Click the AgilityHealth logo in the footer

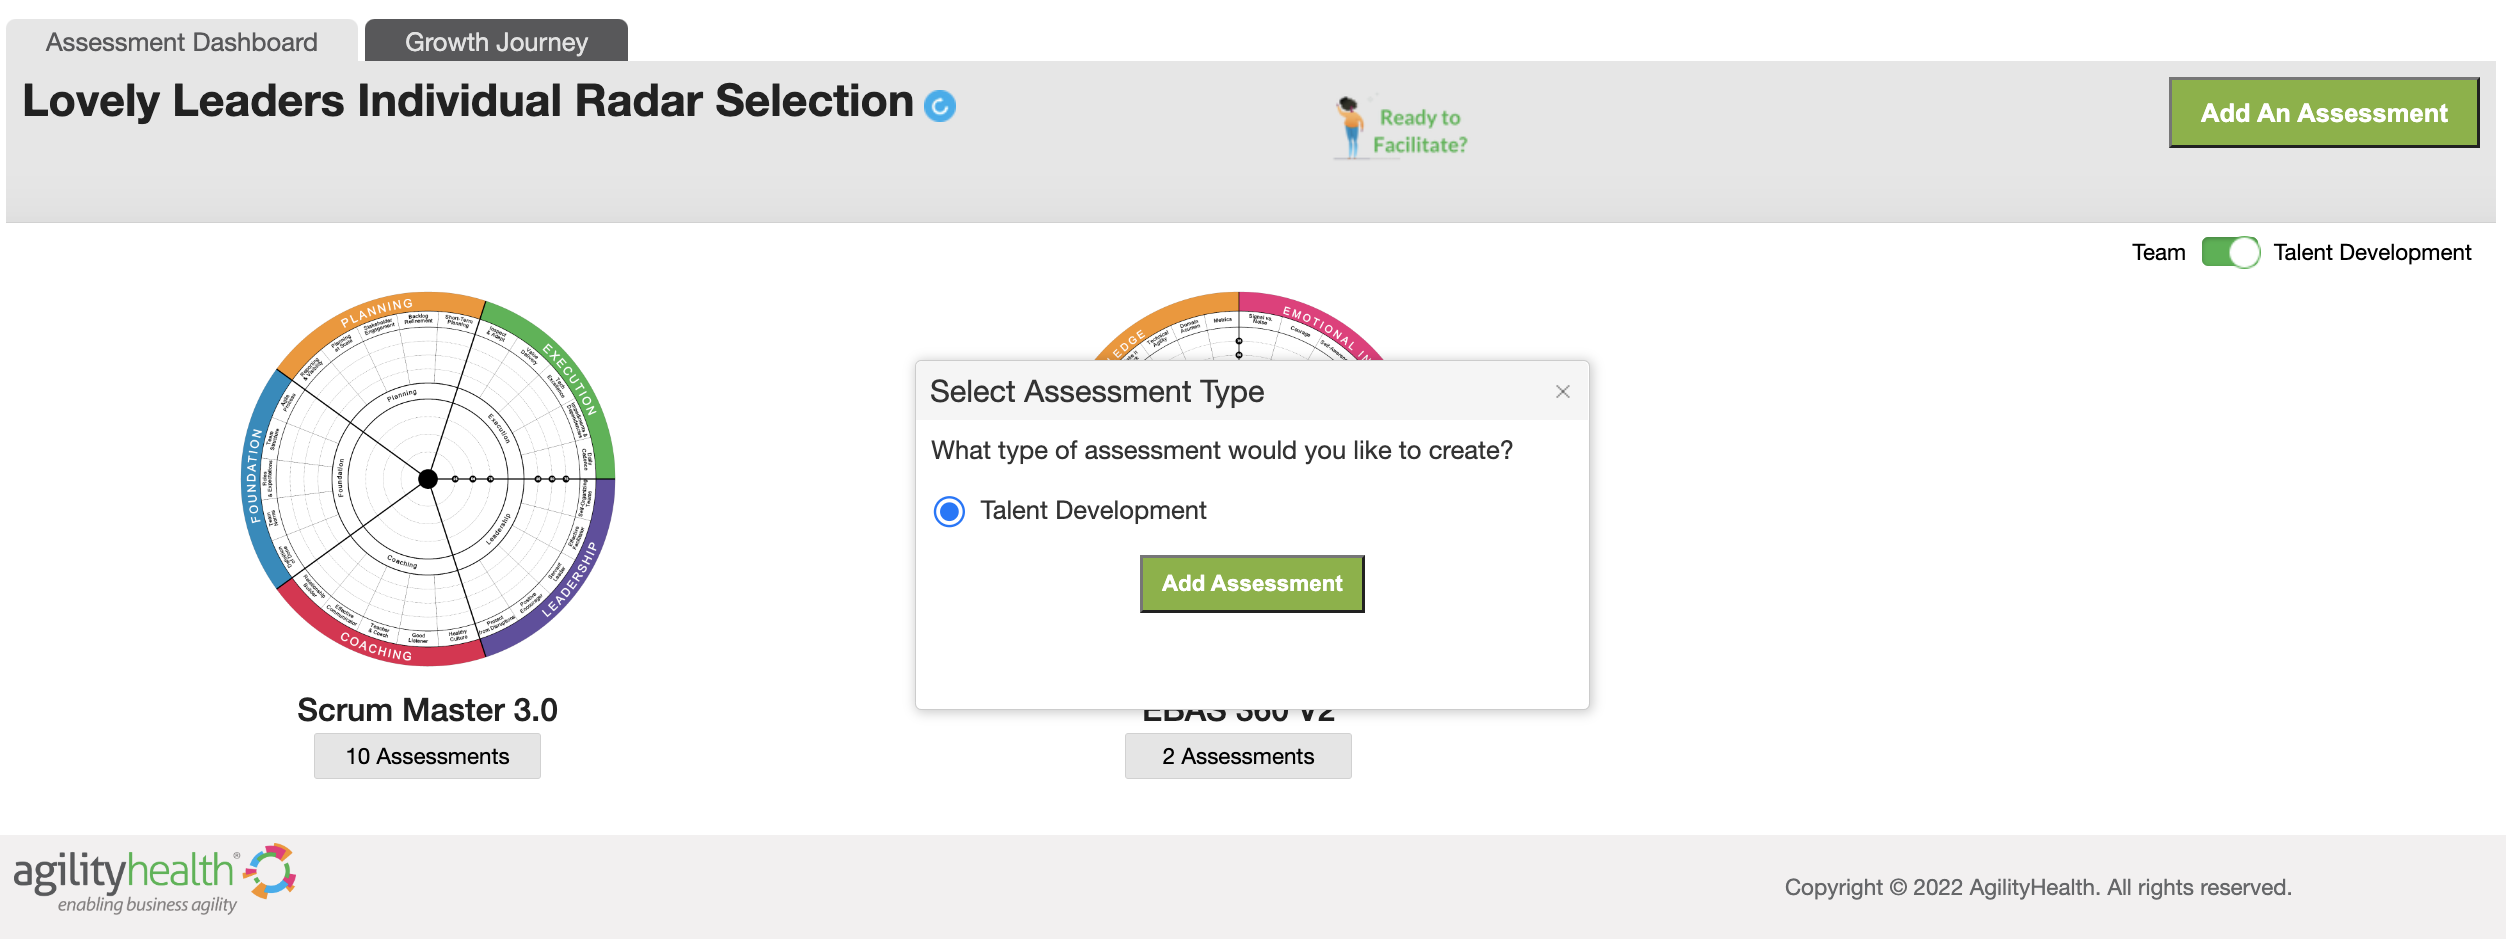155,879
